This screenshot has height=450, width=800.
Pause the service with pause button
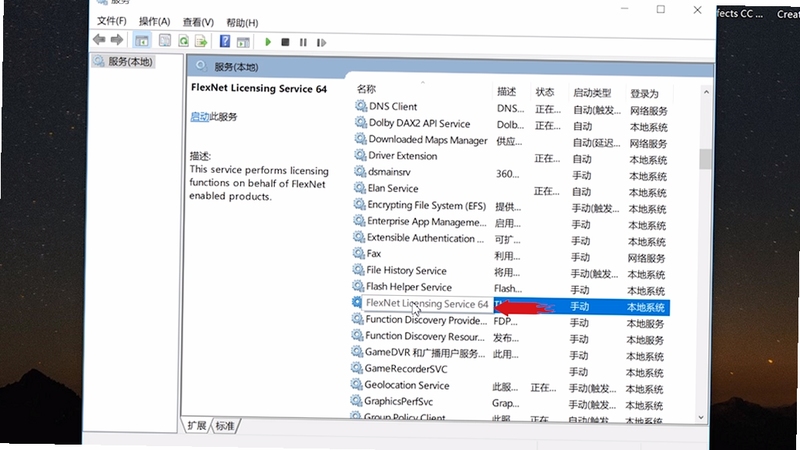(303, 42)
